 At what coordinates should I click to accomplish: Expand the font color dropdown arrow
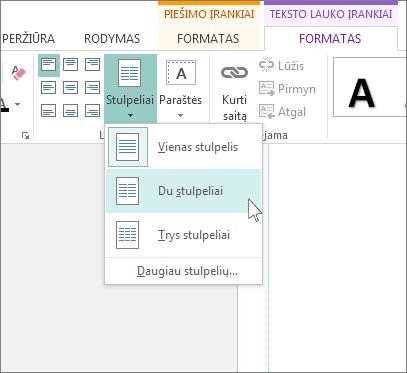17,104
